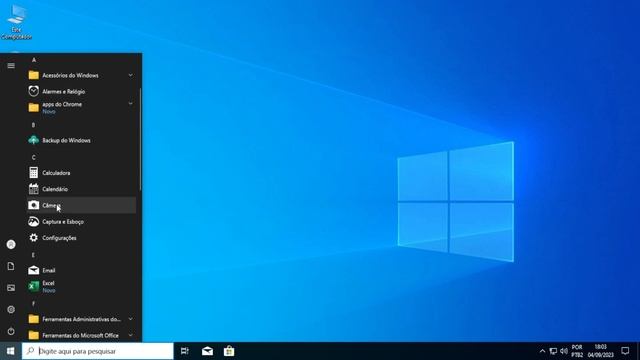
Task: Focus the taskbar search box
Action: 98,351
